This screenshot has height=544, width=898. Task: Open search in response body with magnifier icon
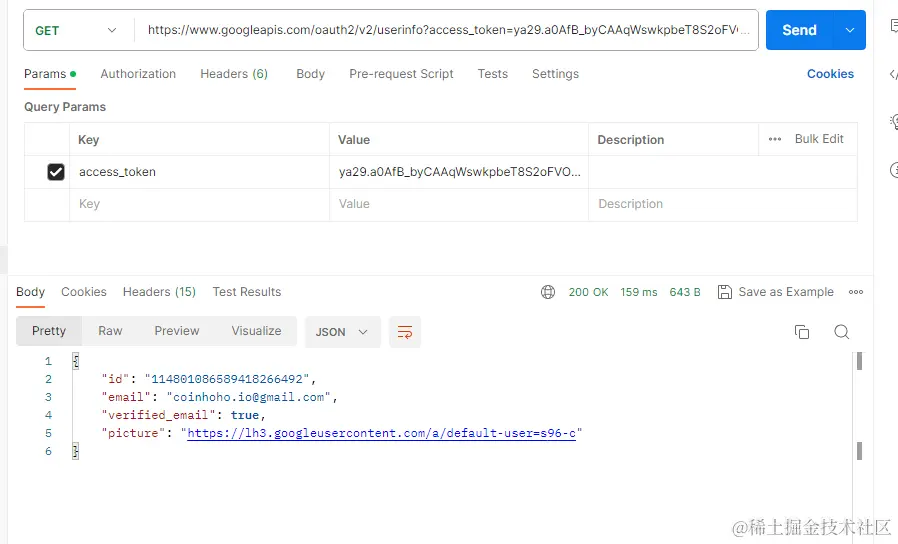click(x=841, y=332)
